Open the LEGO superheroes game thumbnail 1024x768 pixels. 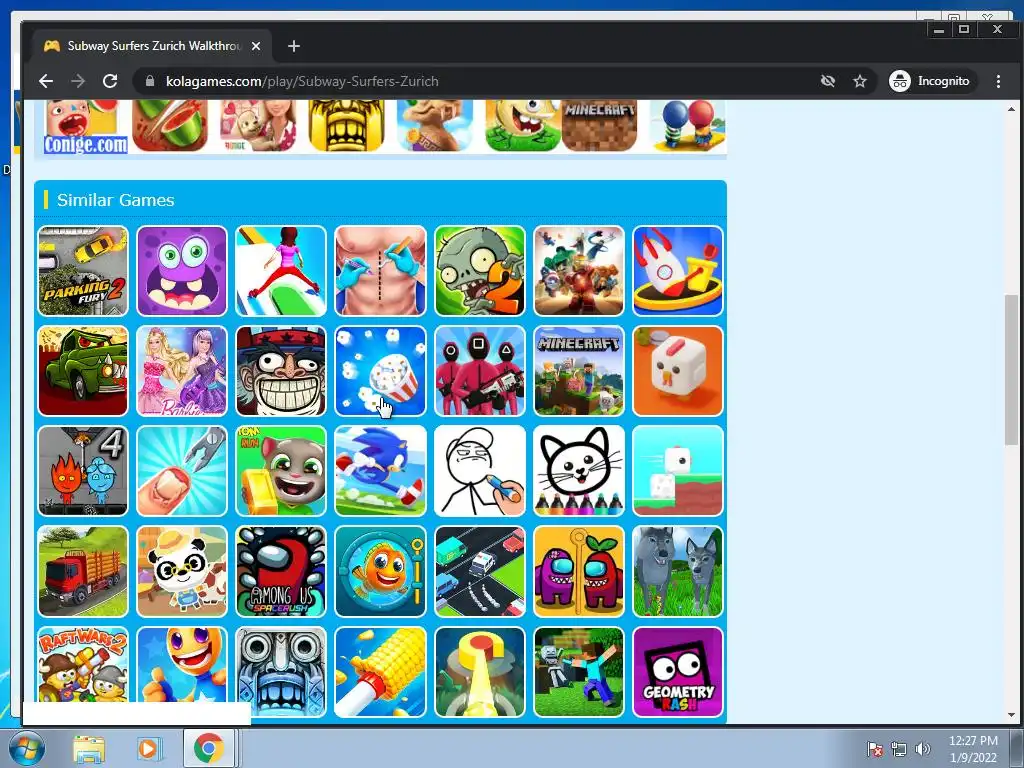point(579,270)
